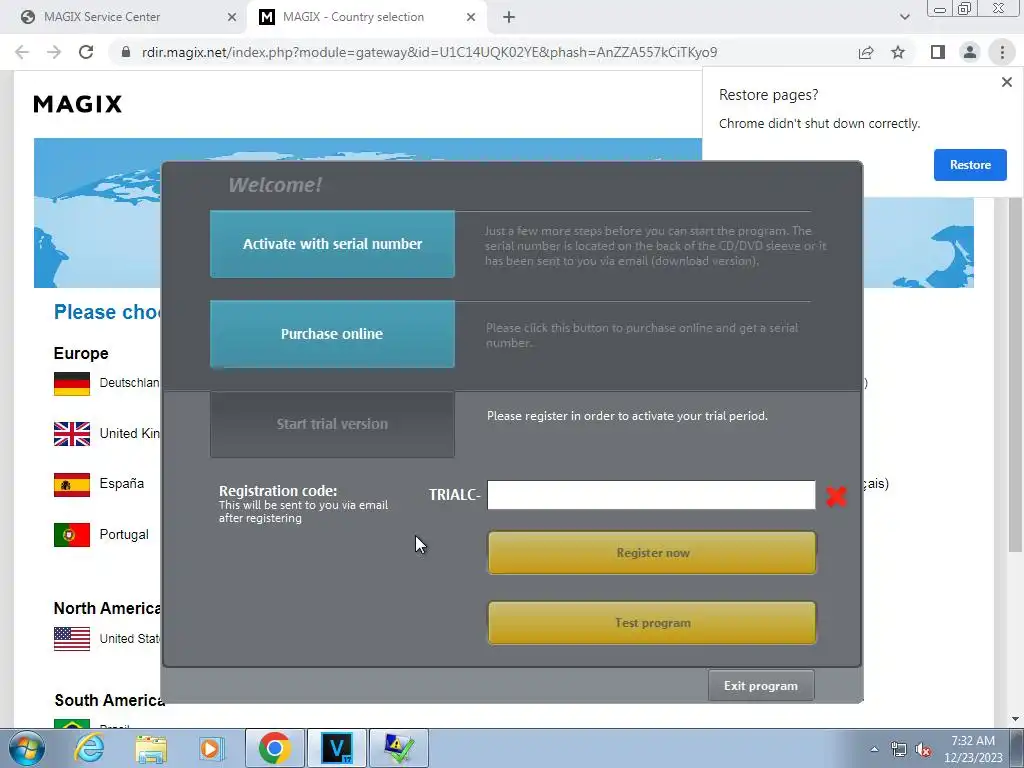Launch Internet Explorer from taskbar
1024x768 pixels.
click(x=89, y=748)
